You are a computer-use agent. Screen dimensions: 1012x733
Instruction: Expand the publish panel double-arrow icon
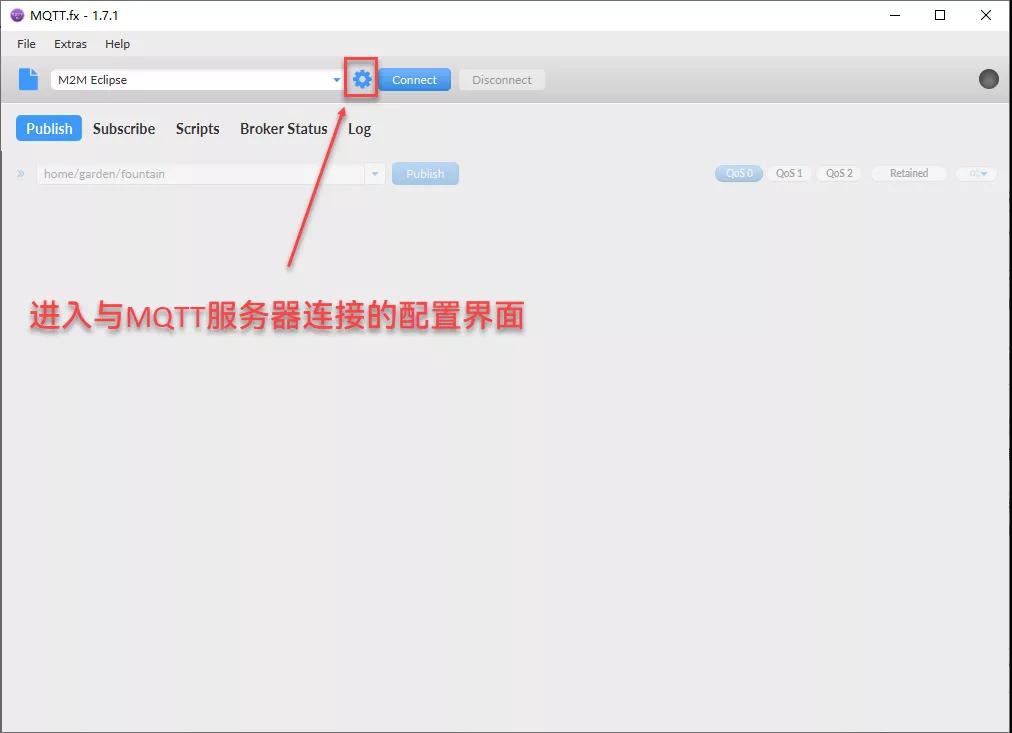tap(21, 174)
